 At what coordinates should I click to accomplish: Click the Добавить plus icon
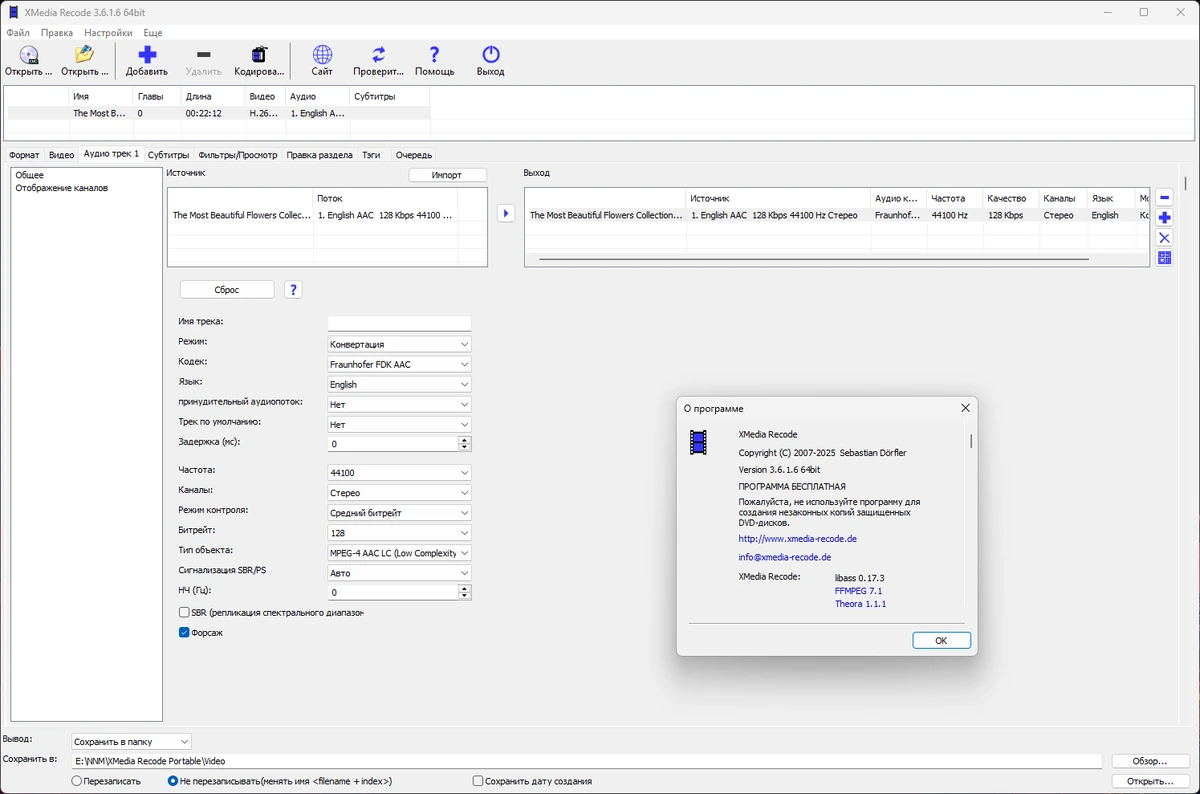point(147,55)
